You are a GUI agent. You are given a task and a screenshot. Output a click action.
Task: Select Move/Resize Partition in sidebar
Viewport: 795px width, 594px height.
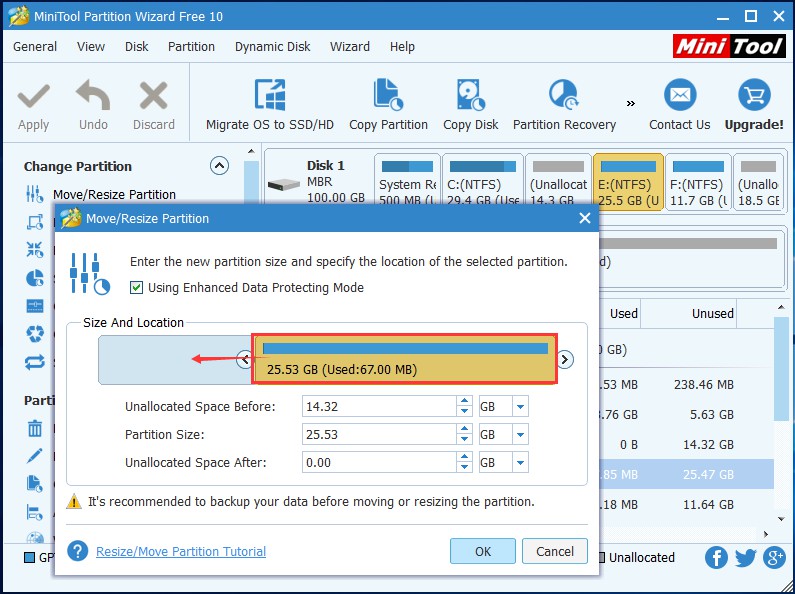pyautogui.click(x=114, y=195)
